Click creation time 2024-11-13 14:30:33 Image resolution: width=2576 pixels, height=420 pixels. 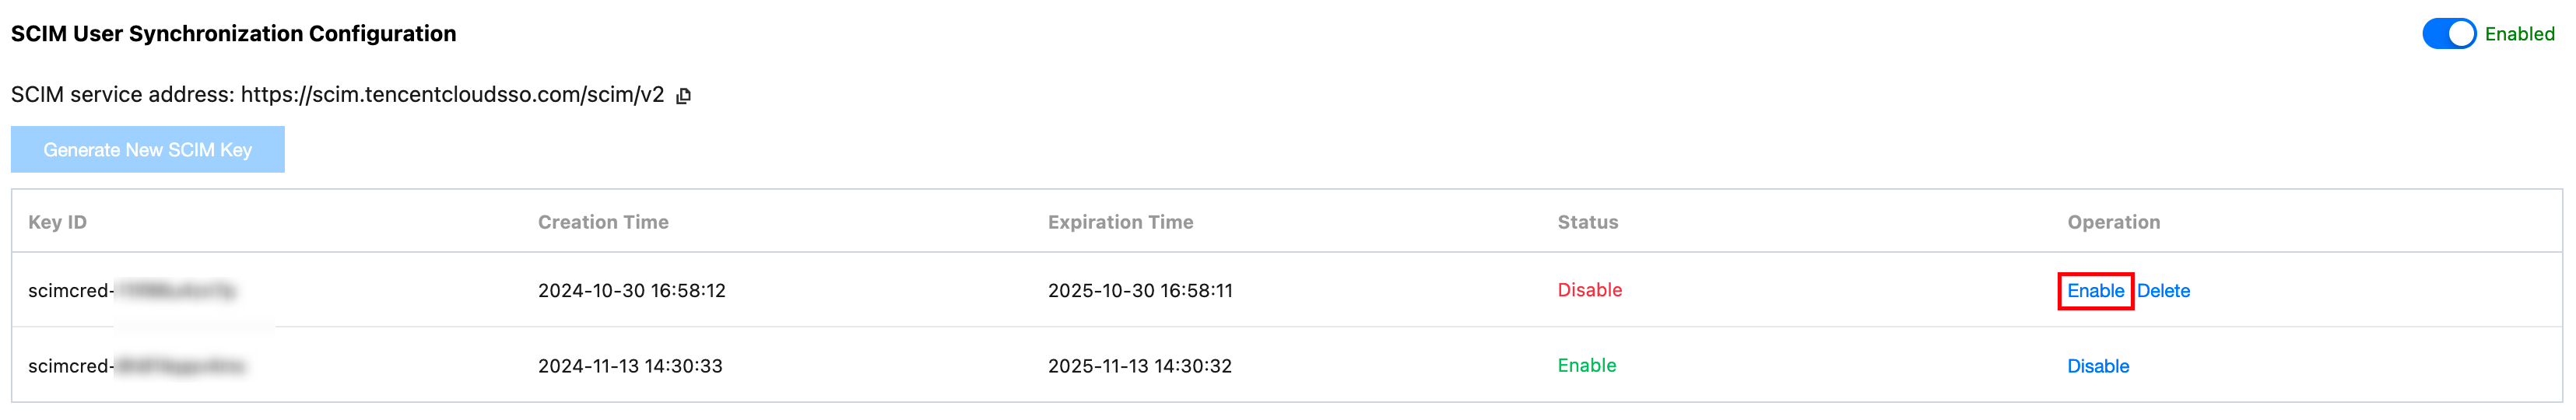point(630,366)
